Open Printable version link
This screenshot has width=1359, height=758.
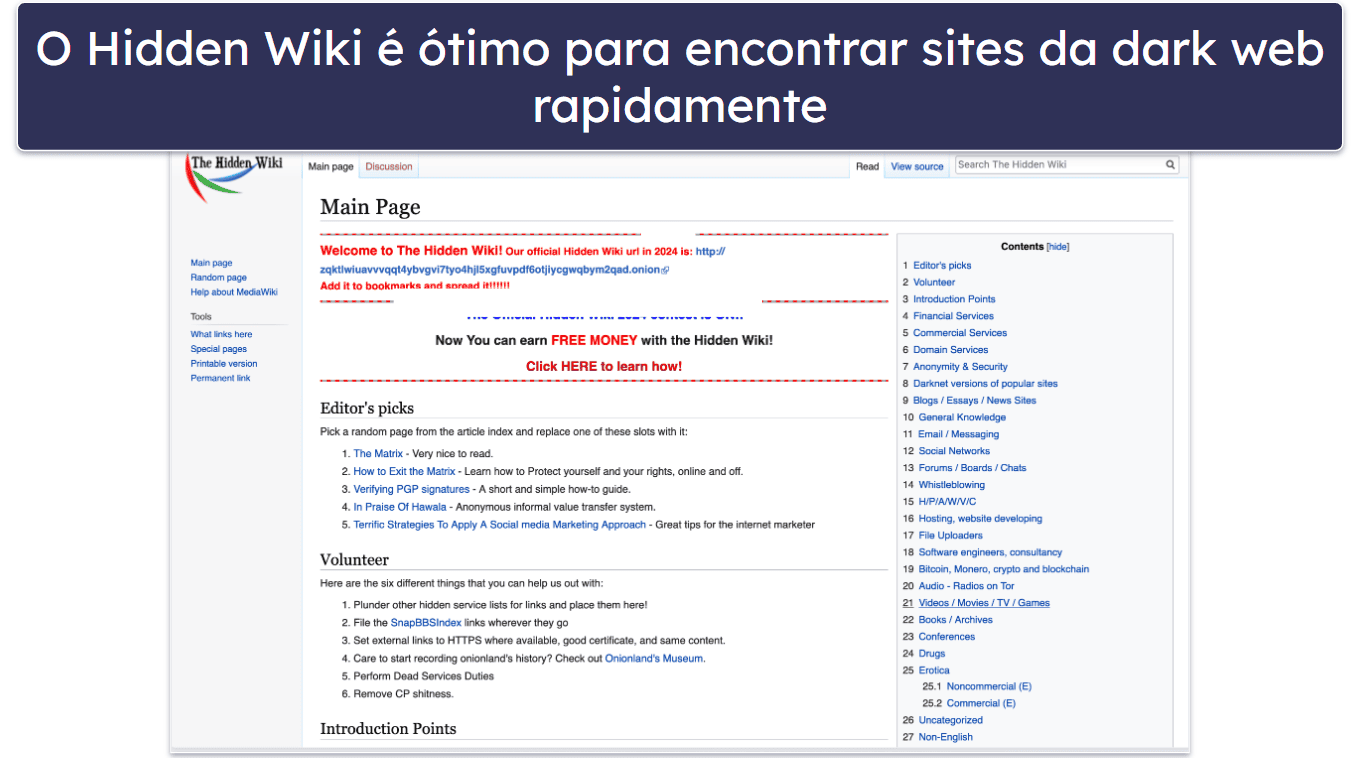click(x=224, y=364)
